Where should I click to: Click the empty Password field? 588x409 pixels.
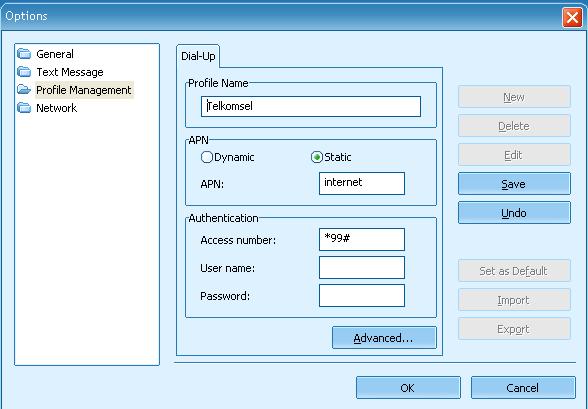362,295
